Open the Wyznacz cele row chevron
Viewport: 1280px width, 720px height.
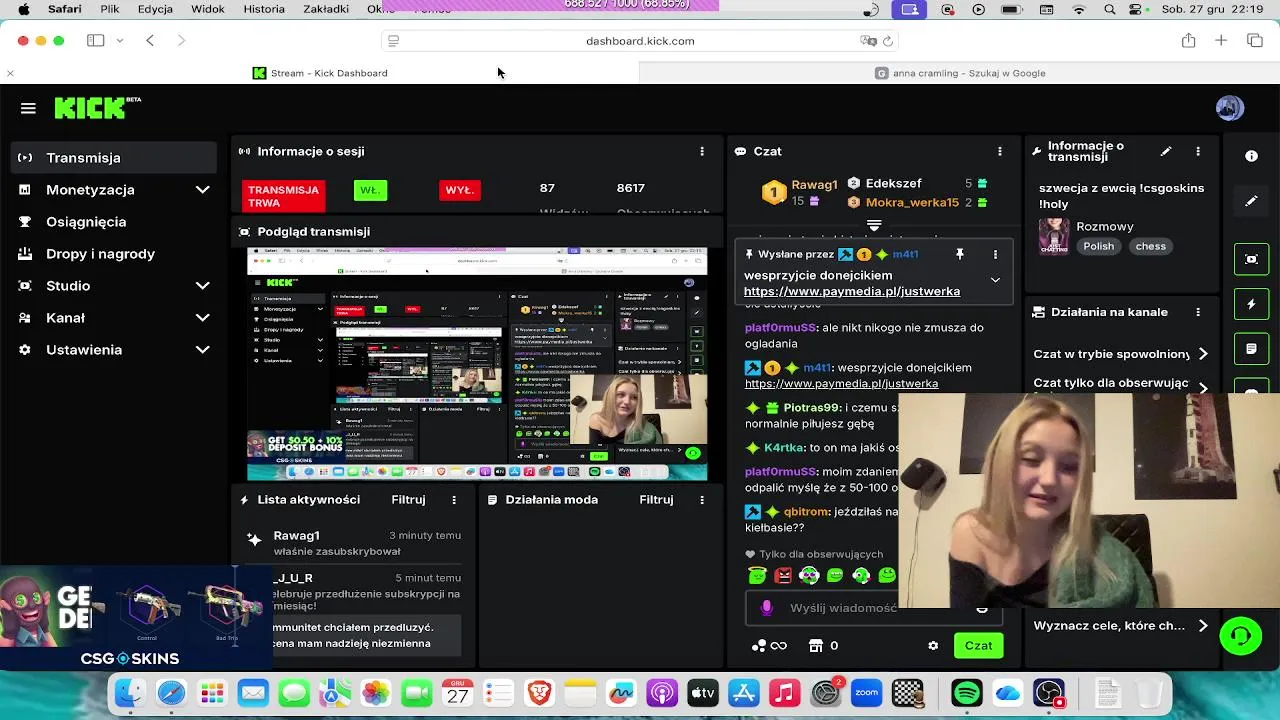pos(1203,626)
